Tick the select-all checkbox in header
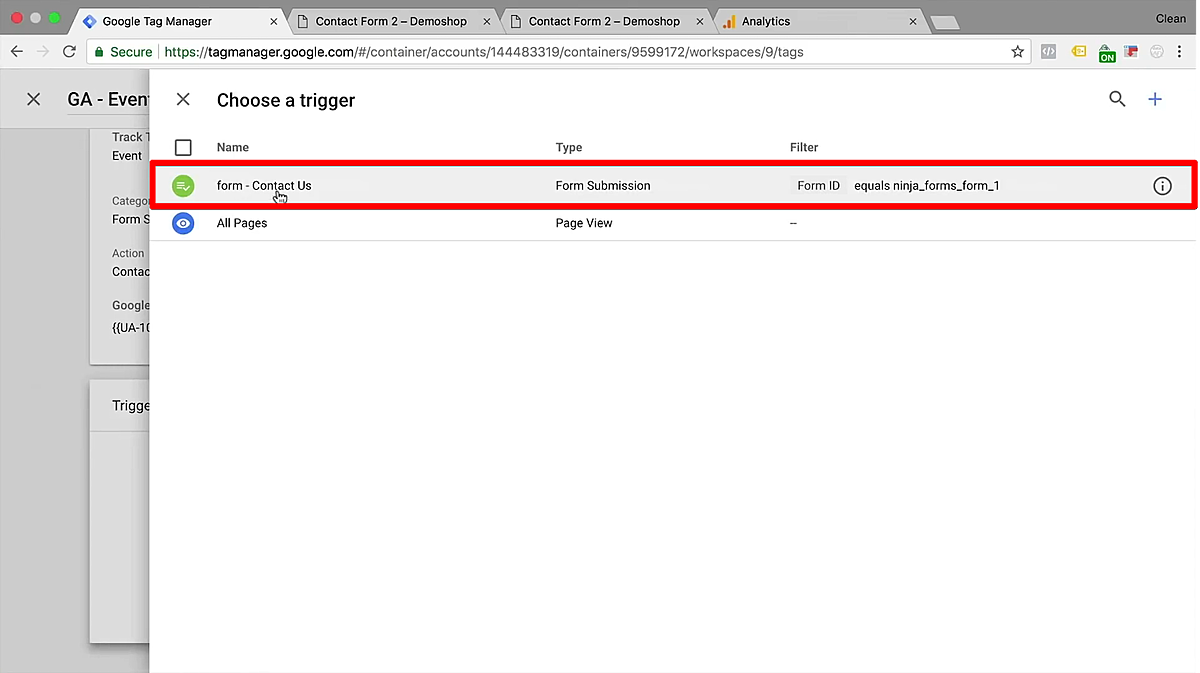This screenshot has width=1200, height=673. [183, 147]
